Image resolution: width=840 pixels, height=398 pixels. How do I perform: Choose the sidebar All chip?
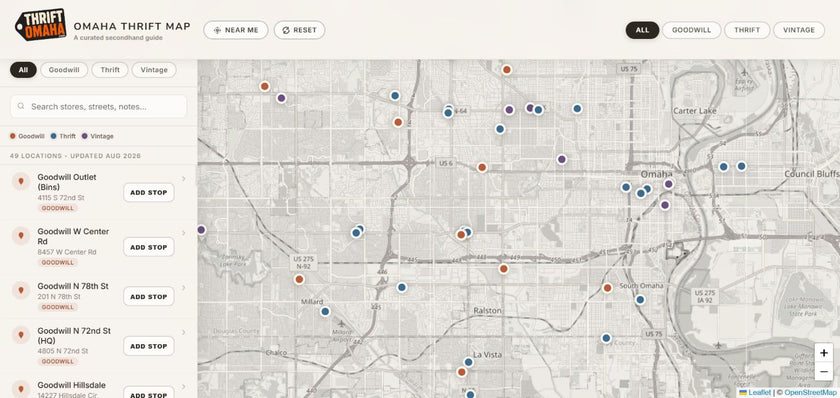tap(23, 70)
